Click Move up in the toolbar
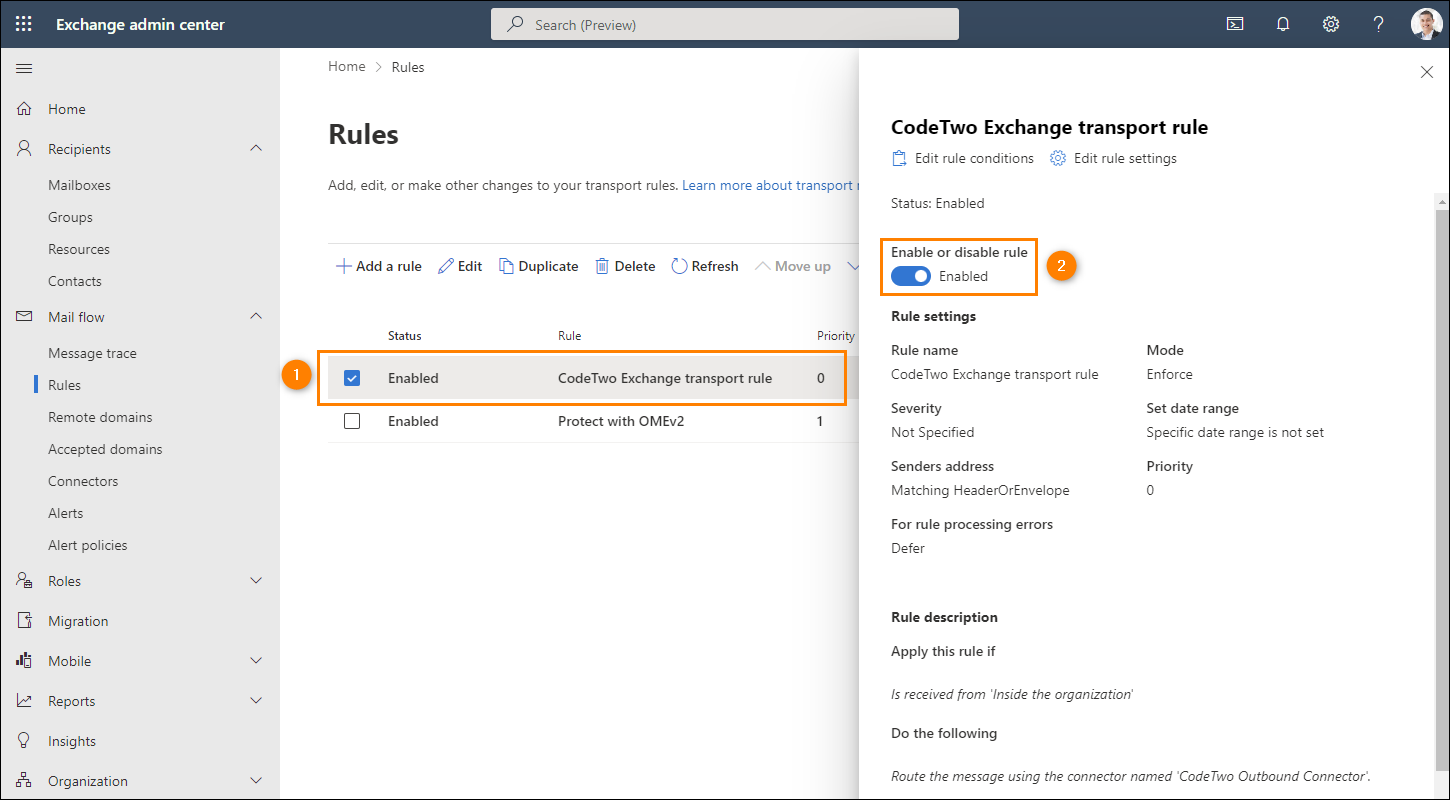Image resolution: width=1450 pixels, height=800 pixels. [x=793, y=266]
